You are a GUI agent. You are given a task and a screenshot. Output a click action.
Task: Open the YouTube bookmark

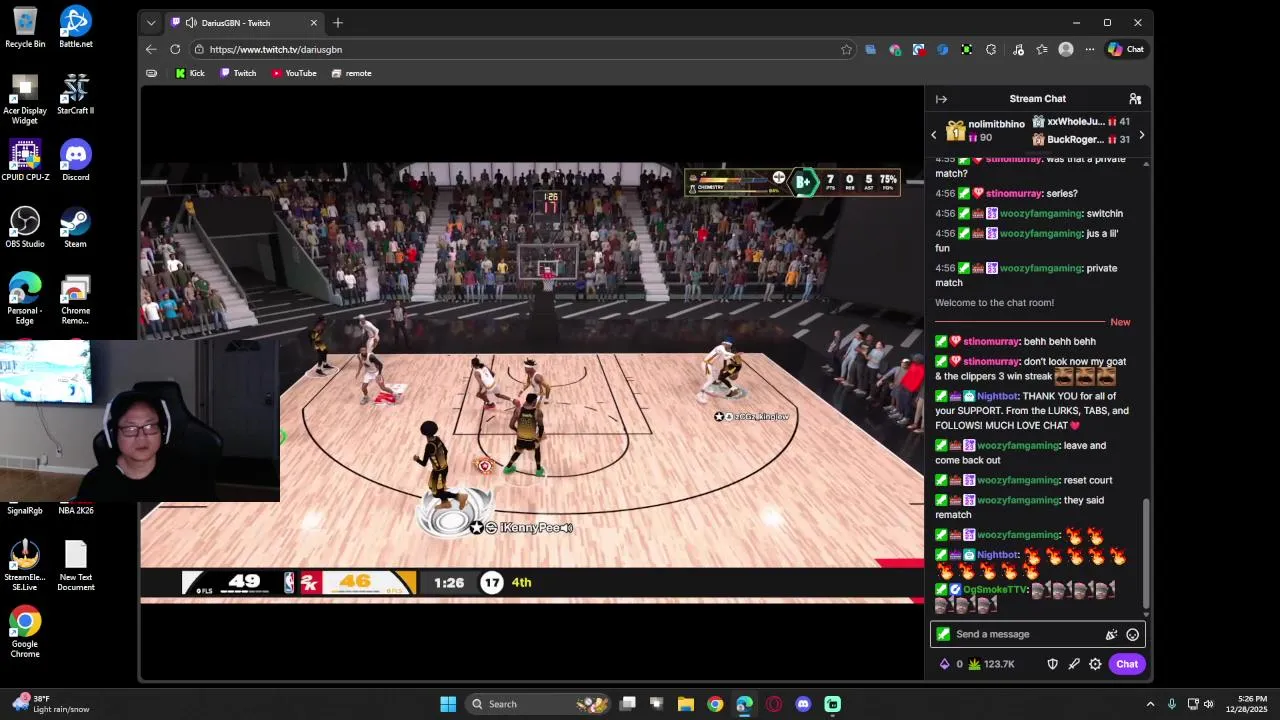pos(294,73)
